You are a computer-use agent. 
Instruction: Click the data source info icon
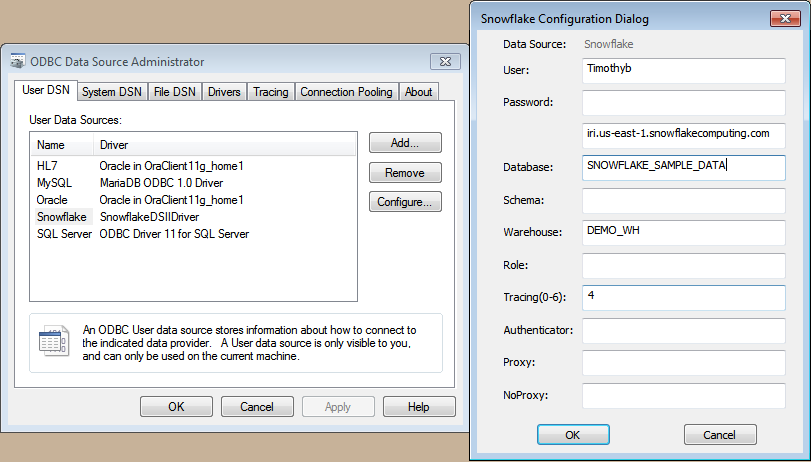pos(54,340)
